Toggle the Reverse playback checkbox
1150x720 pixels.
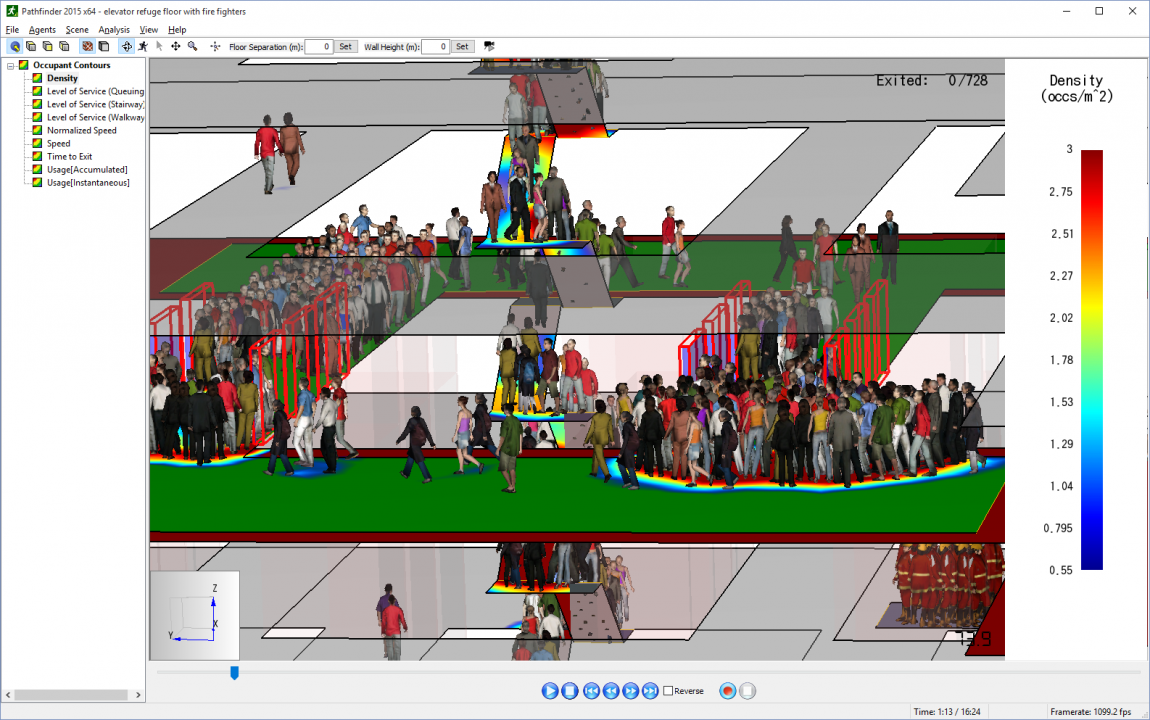668,691
